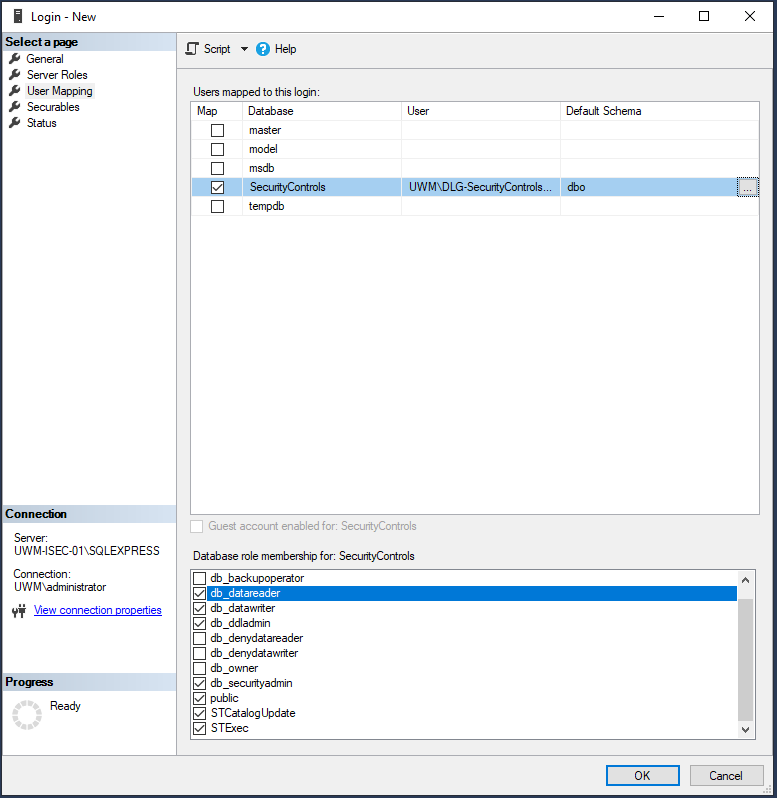The image size is (777, 798).
Task: Uncheck the STExec role
Action: click(199, 728)
